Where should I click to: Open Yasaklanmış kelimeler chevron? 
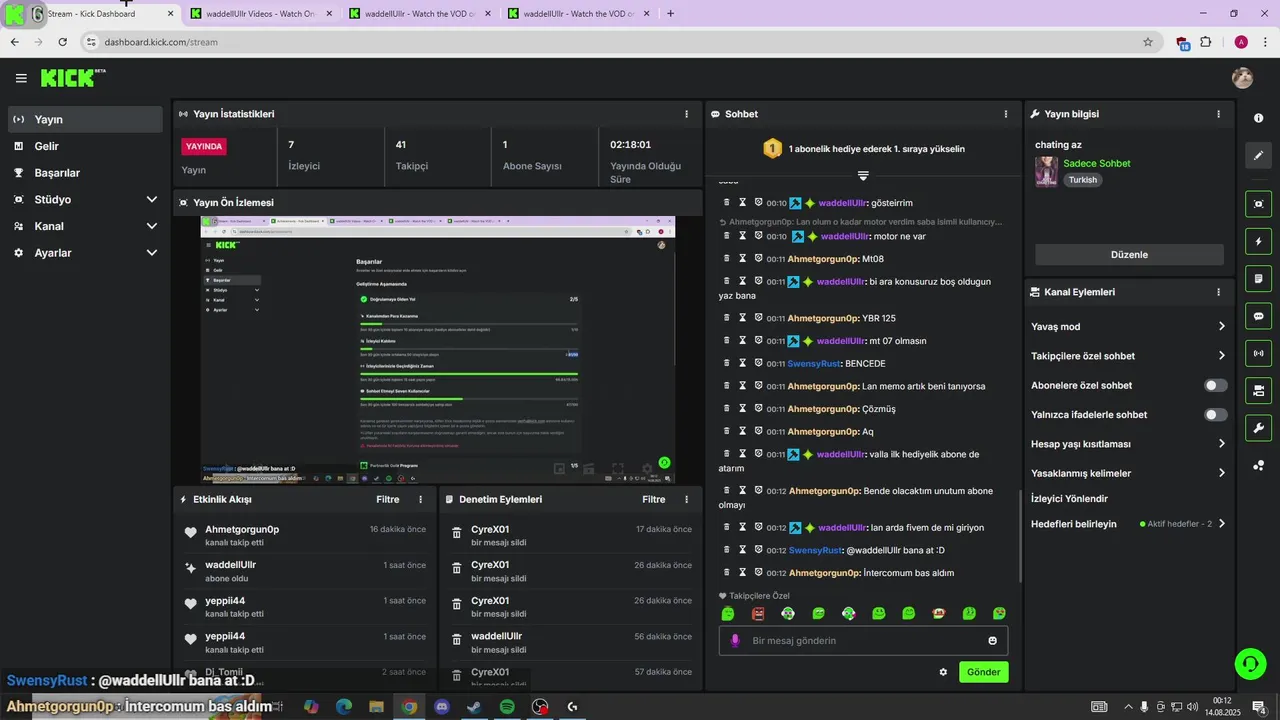(x=1222, y=473)
